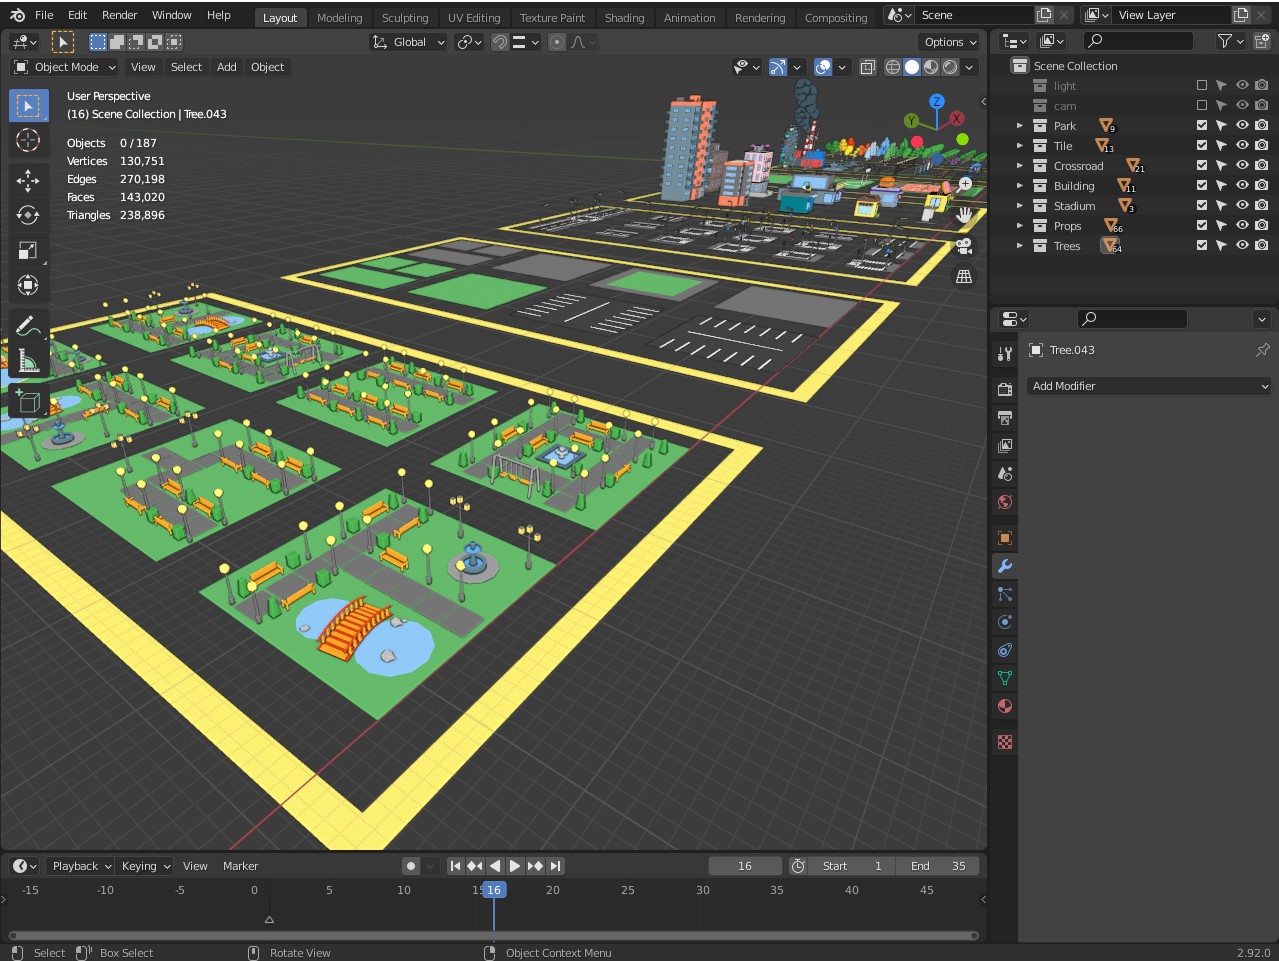Open the Material properties tab
This screenshot has width=1279, height=961.
pos(1005,706)
